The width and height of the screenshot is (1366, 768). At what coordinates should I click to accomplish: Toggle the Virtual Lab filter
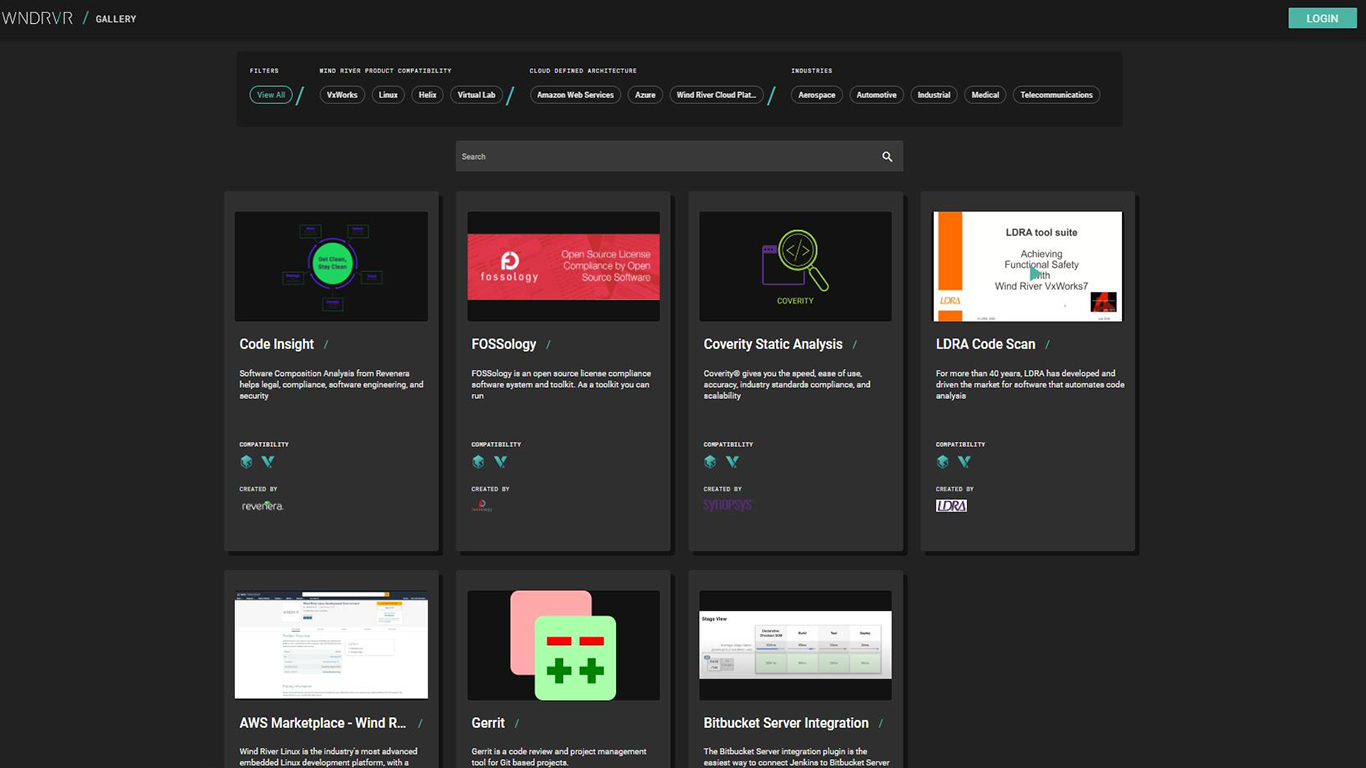476,95
